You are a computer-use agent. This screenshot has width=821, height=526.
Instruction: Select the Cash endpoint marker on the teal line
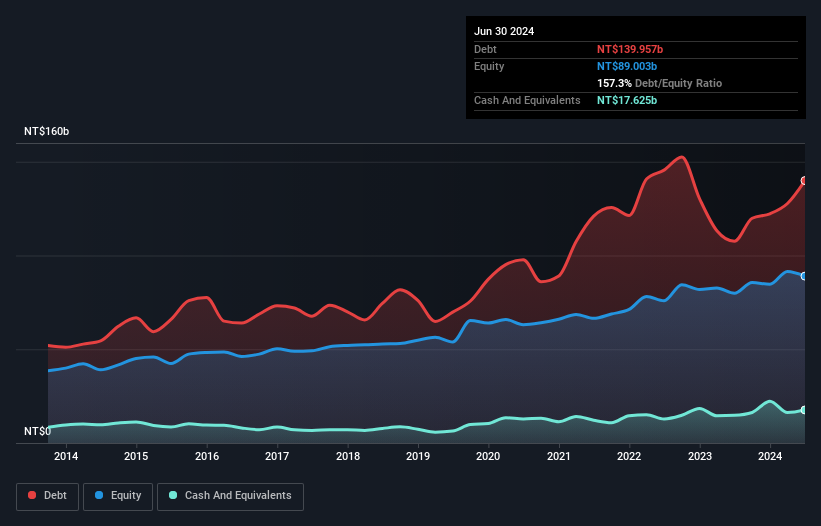click(804, 410)
